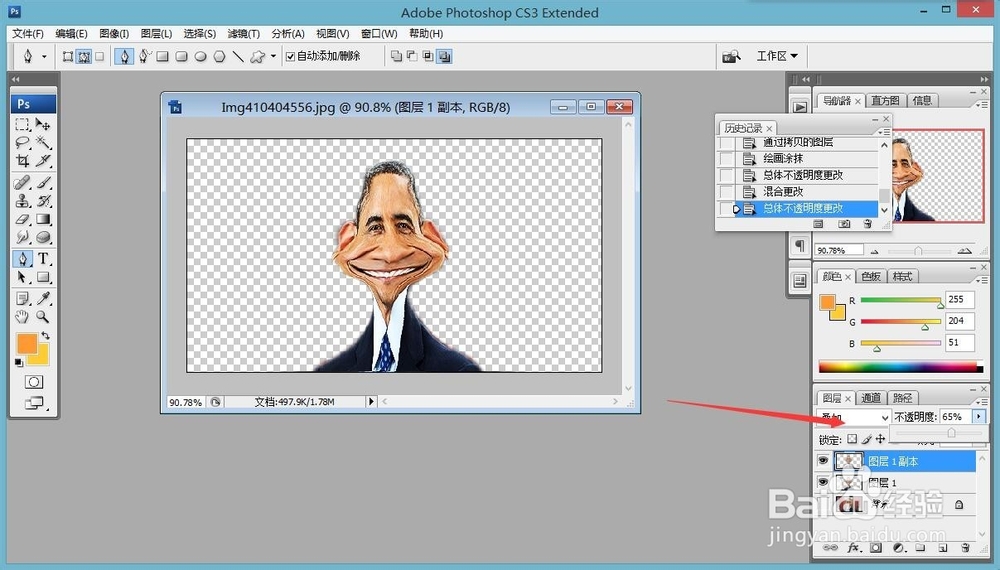Select the Rectangle Shape tool in toolbox
Screen dimensions: 1000x570
coord(43,277)
